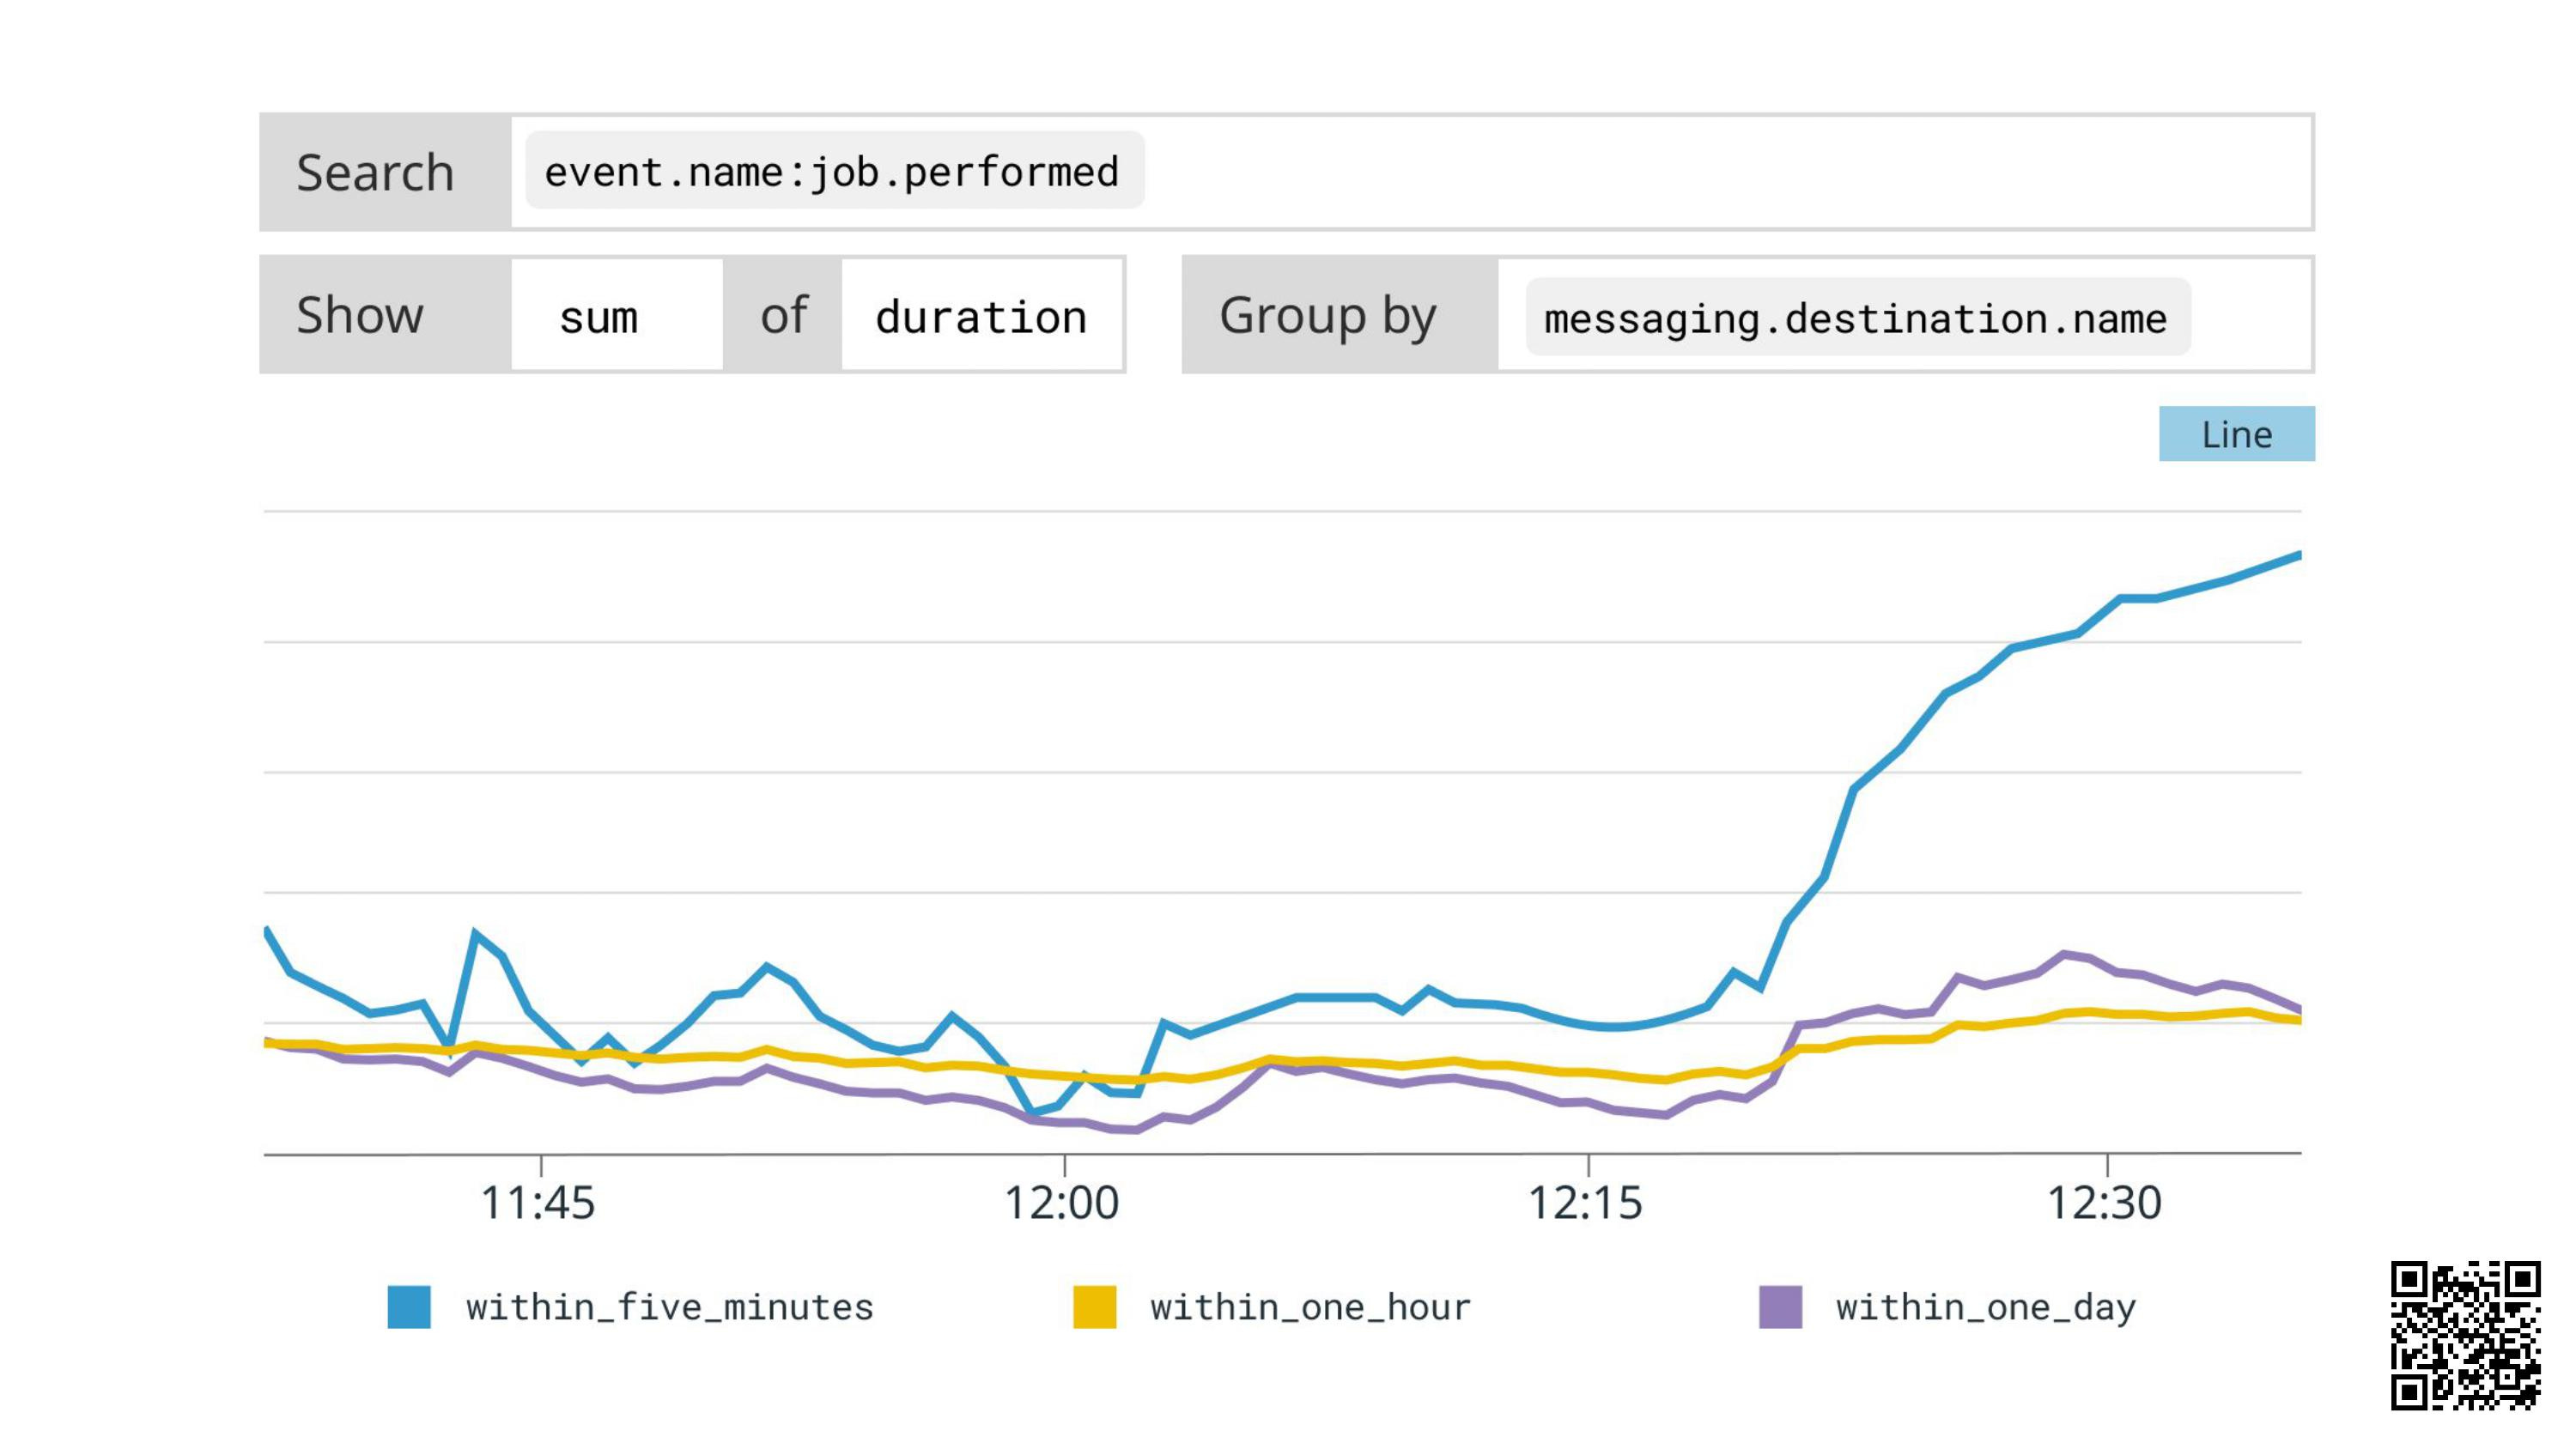The width and height of the screenshot is (2576, 1449).
Task: Click the 12:15 time axis marker
Action: (x=1585, y=1202)
